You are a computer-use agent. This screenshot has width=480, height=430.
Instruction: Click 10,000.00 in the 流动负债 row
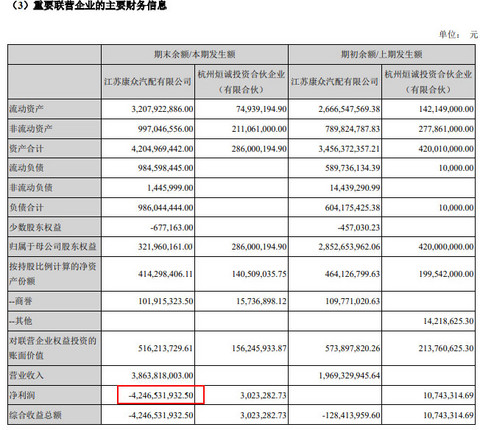(x=456, y=168)
